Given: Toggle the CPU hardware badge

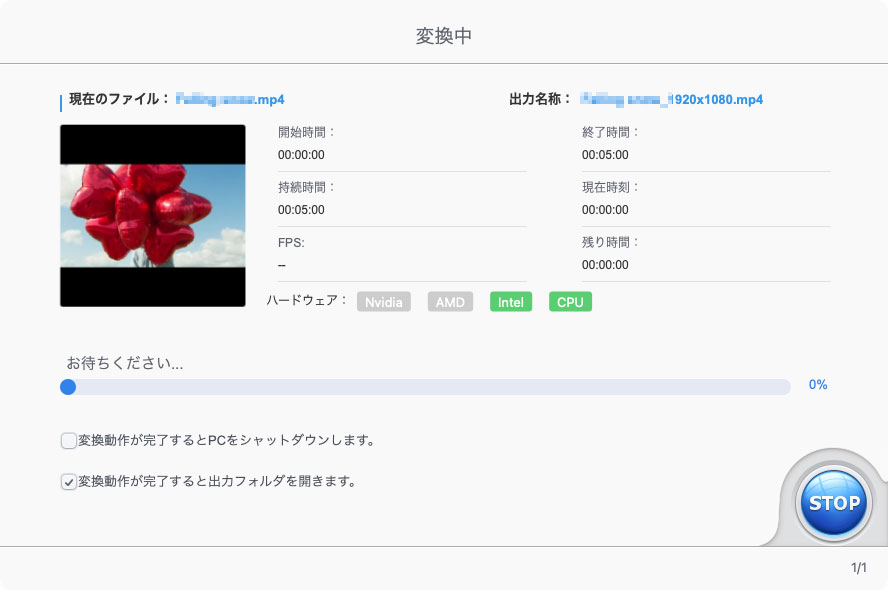Looking at the screenshot, I should [x=570, y=302].
